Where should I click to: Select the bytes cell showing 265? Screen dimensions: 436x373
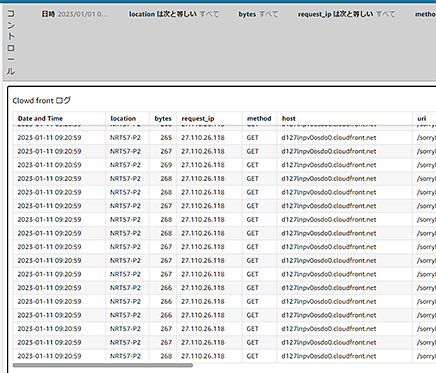pos(166,138)
